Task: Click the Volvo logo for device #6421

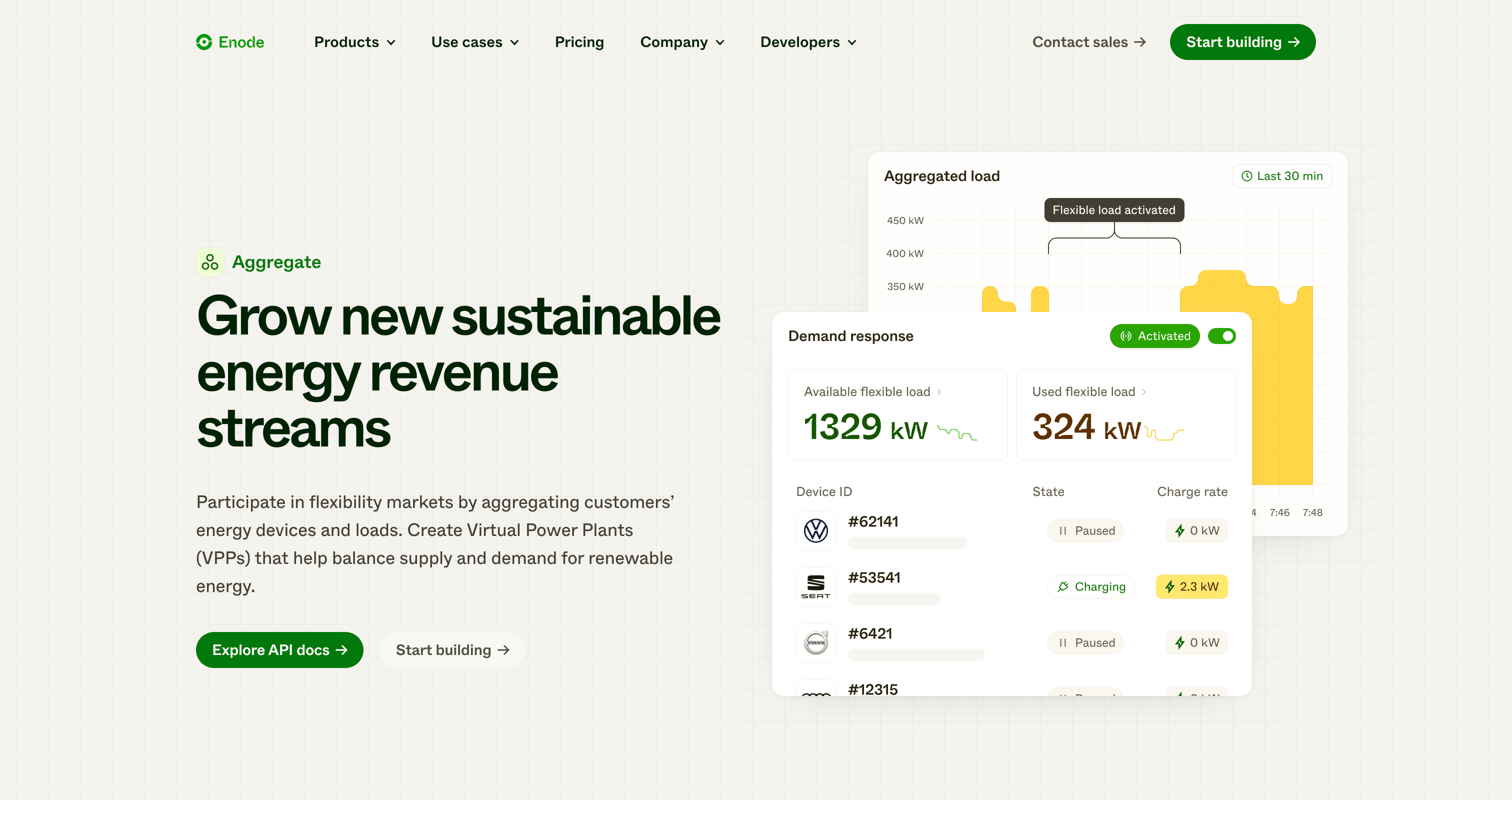Action: (x=816, y=643)
